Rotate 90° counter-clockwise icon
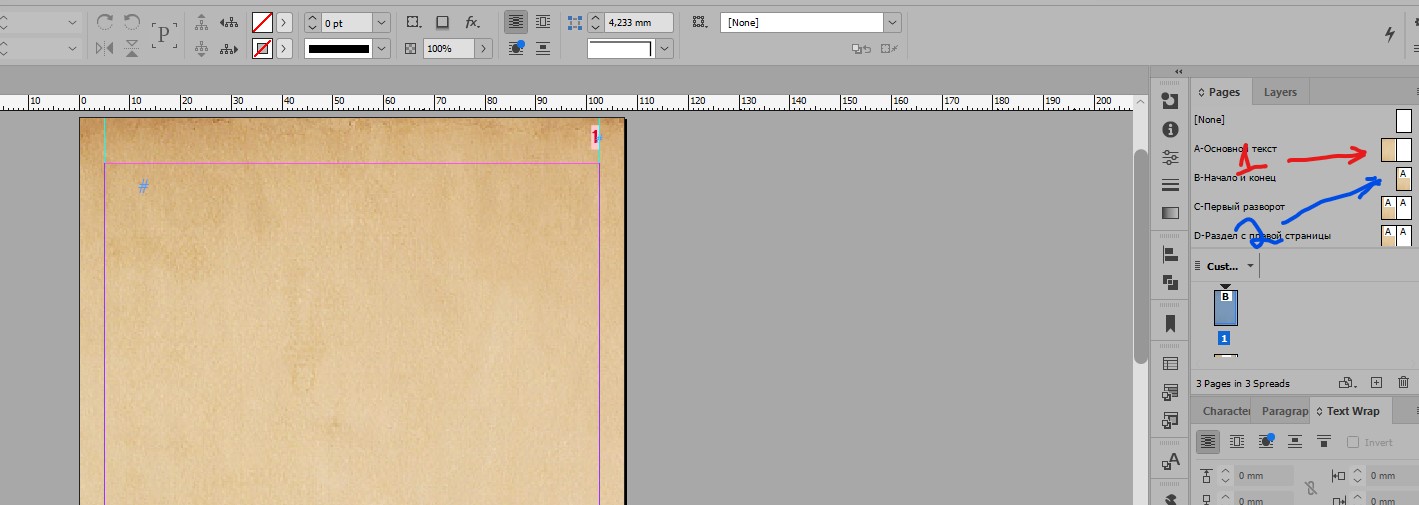The height and width of the screenshot is (505, 1419). point(132,22)
